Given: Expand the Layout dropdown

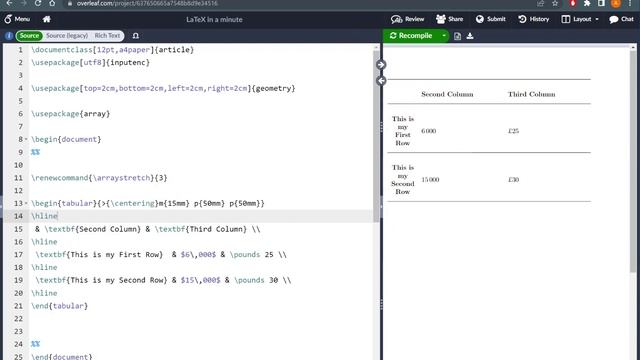Looking at the screenshot, I should (x=580, y=19).
